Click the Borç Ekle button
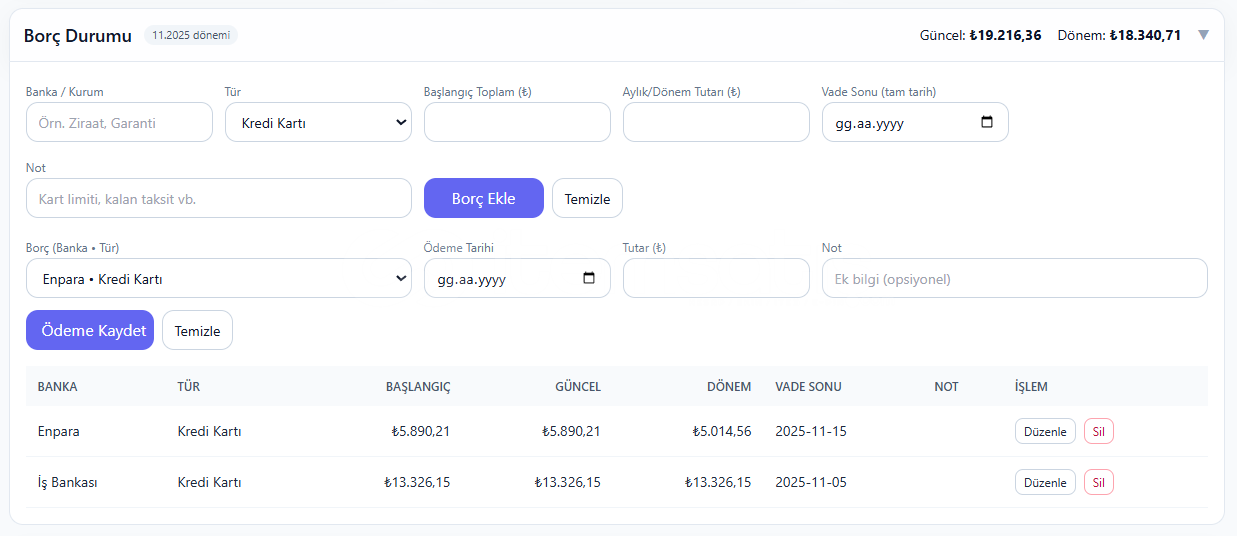This screenshot has height=536, width=1237. pyautogui.click(x=483, y=198)
